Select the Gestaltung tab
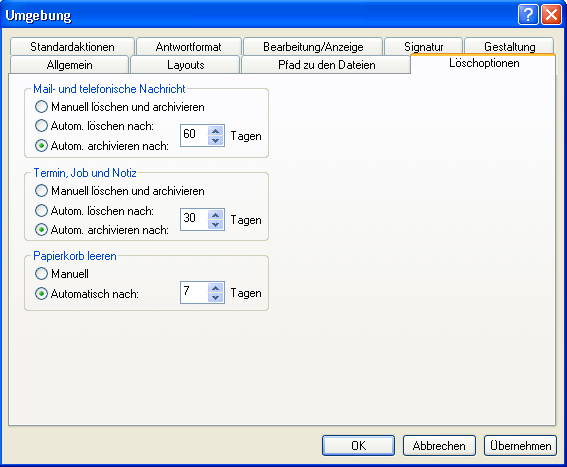The width and height of the screenshot is (567, 467). point(510,47)
